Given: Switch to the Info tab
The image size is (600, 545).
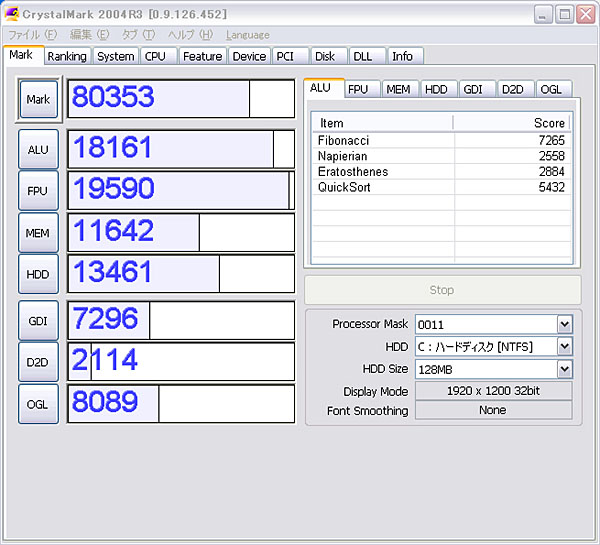Looking at the screenshot, I should [406, 56].
